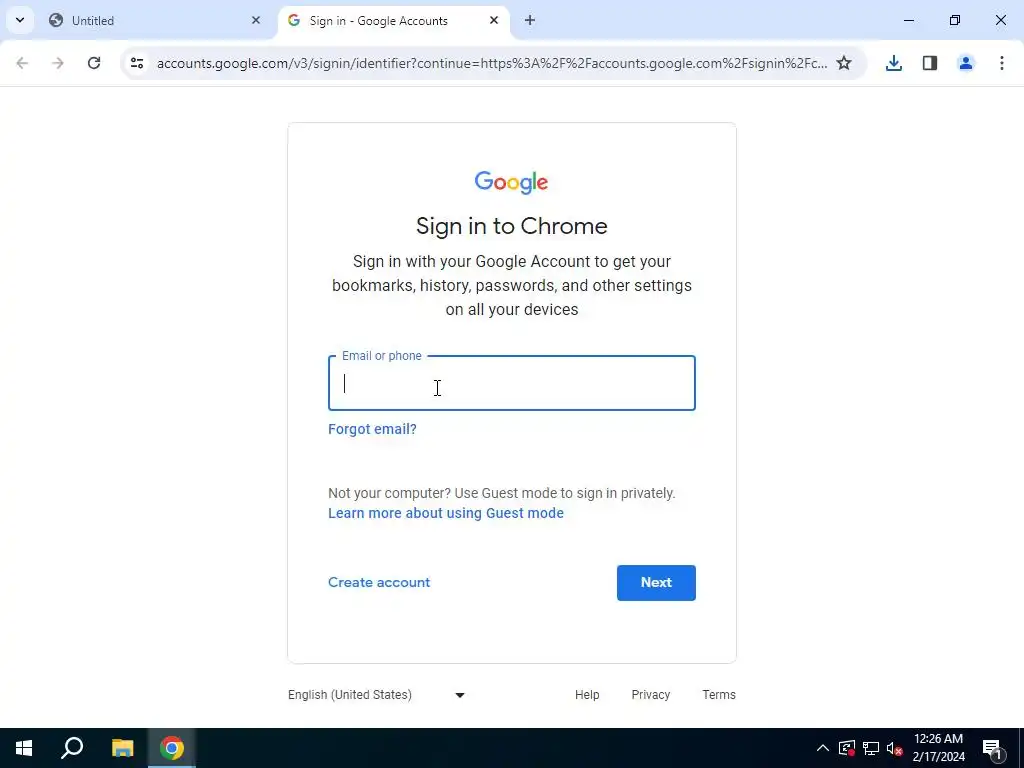Open the Chrome profile avatar icon
The height and width of the screenshot is (768, 1024).
point(966,63)
